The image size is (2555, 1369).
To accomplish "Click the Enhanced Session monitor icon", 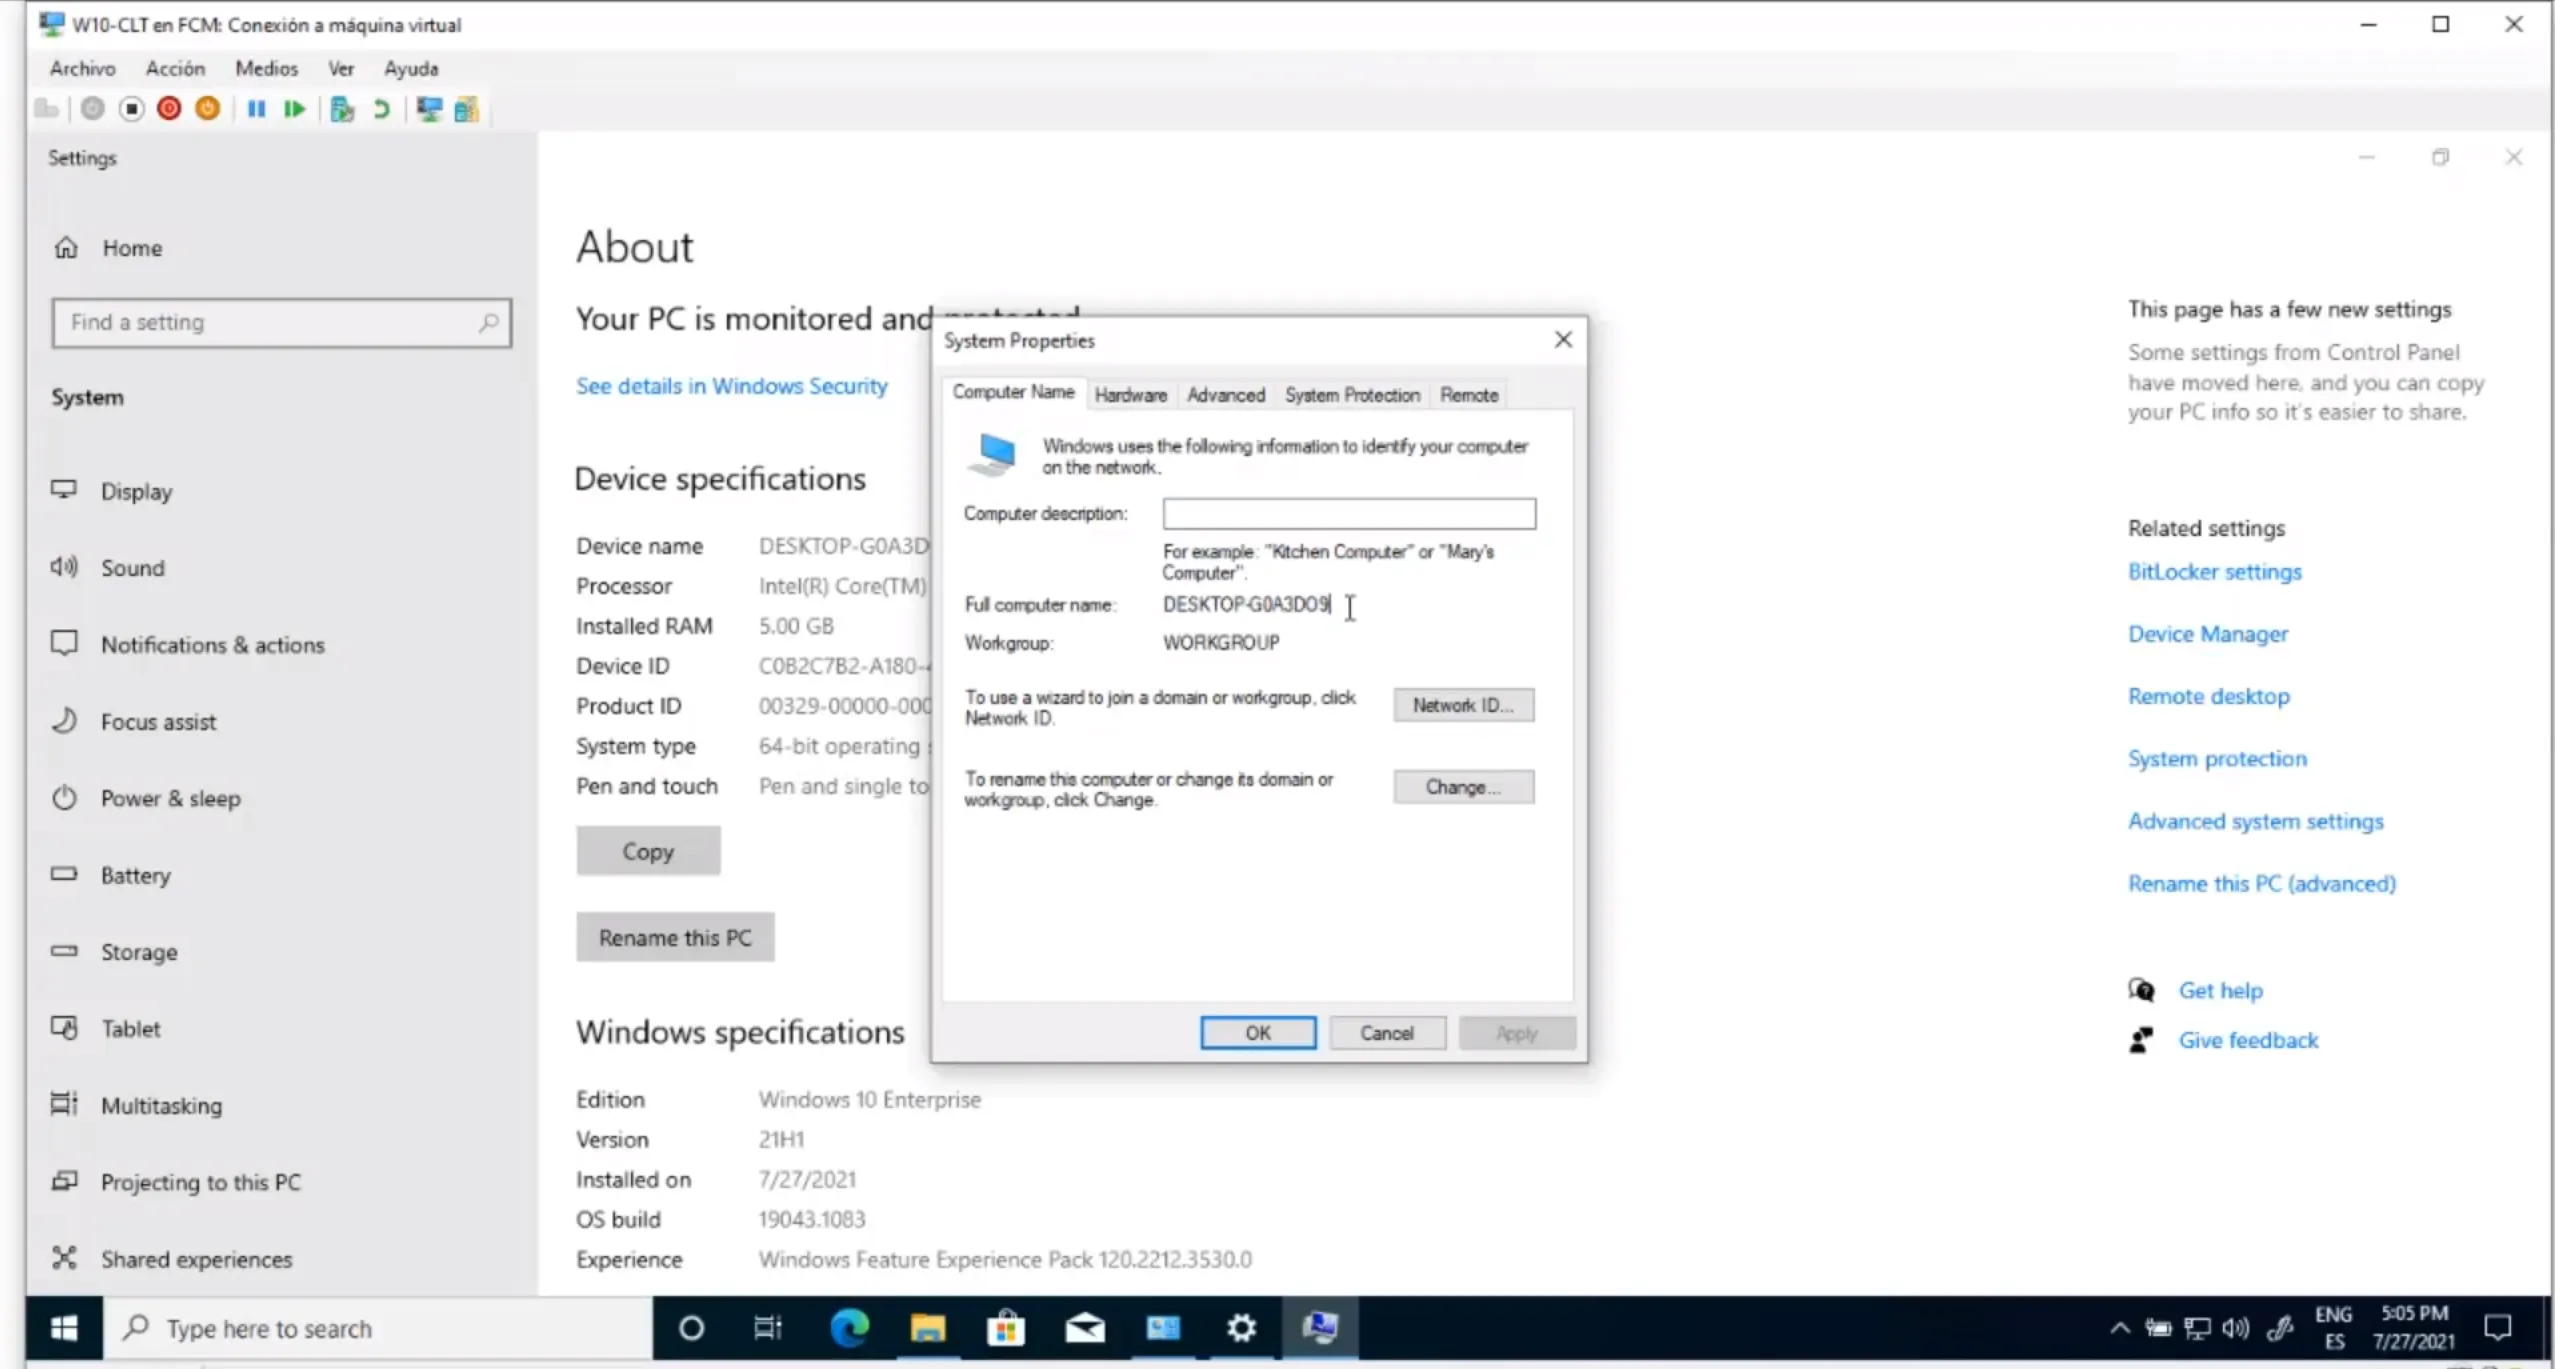I will click(x=429, y=109).
